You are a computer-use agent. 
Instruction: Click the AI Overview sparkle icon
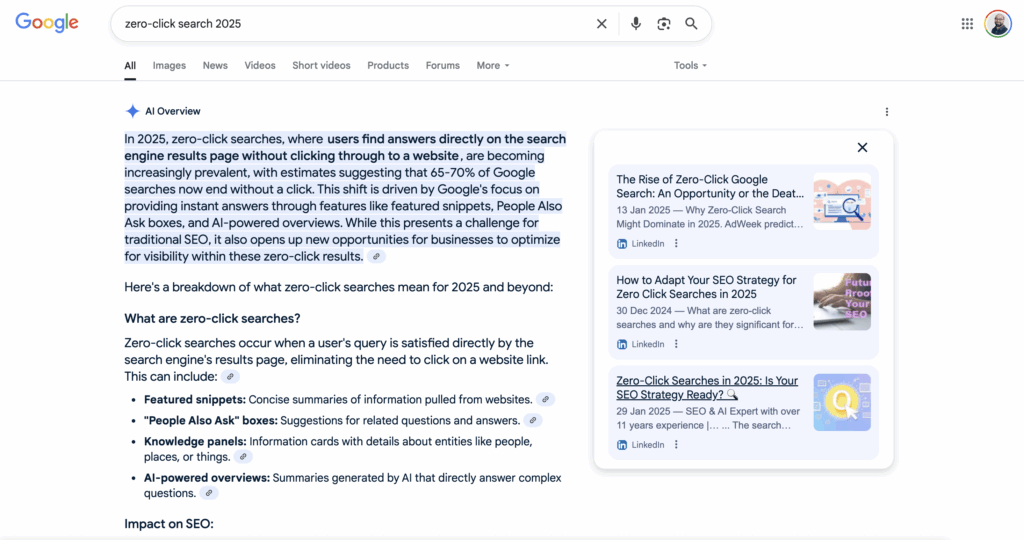(x=132, y=111)
